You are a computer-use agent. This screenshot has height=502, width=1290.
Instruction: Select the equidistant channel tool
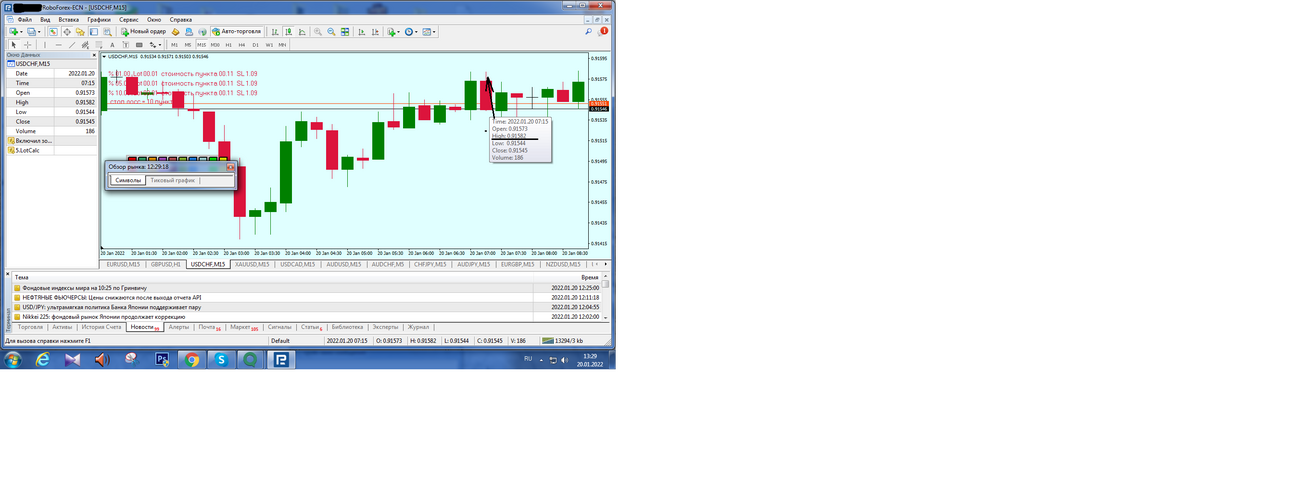pyautogui.click(x=85, y=45)
